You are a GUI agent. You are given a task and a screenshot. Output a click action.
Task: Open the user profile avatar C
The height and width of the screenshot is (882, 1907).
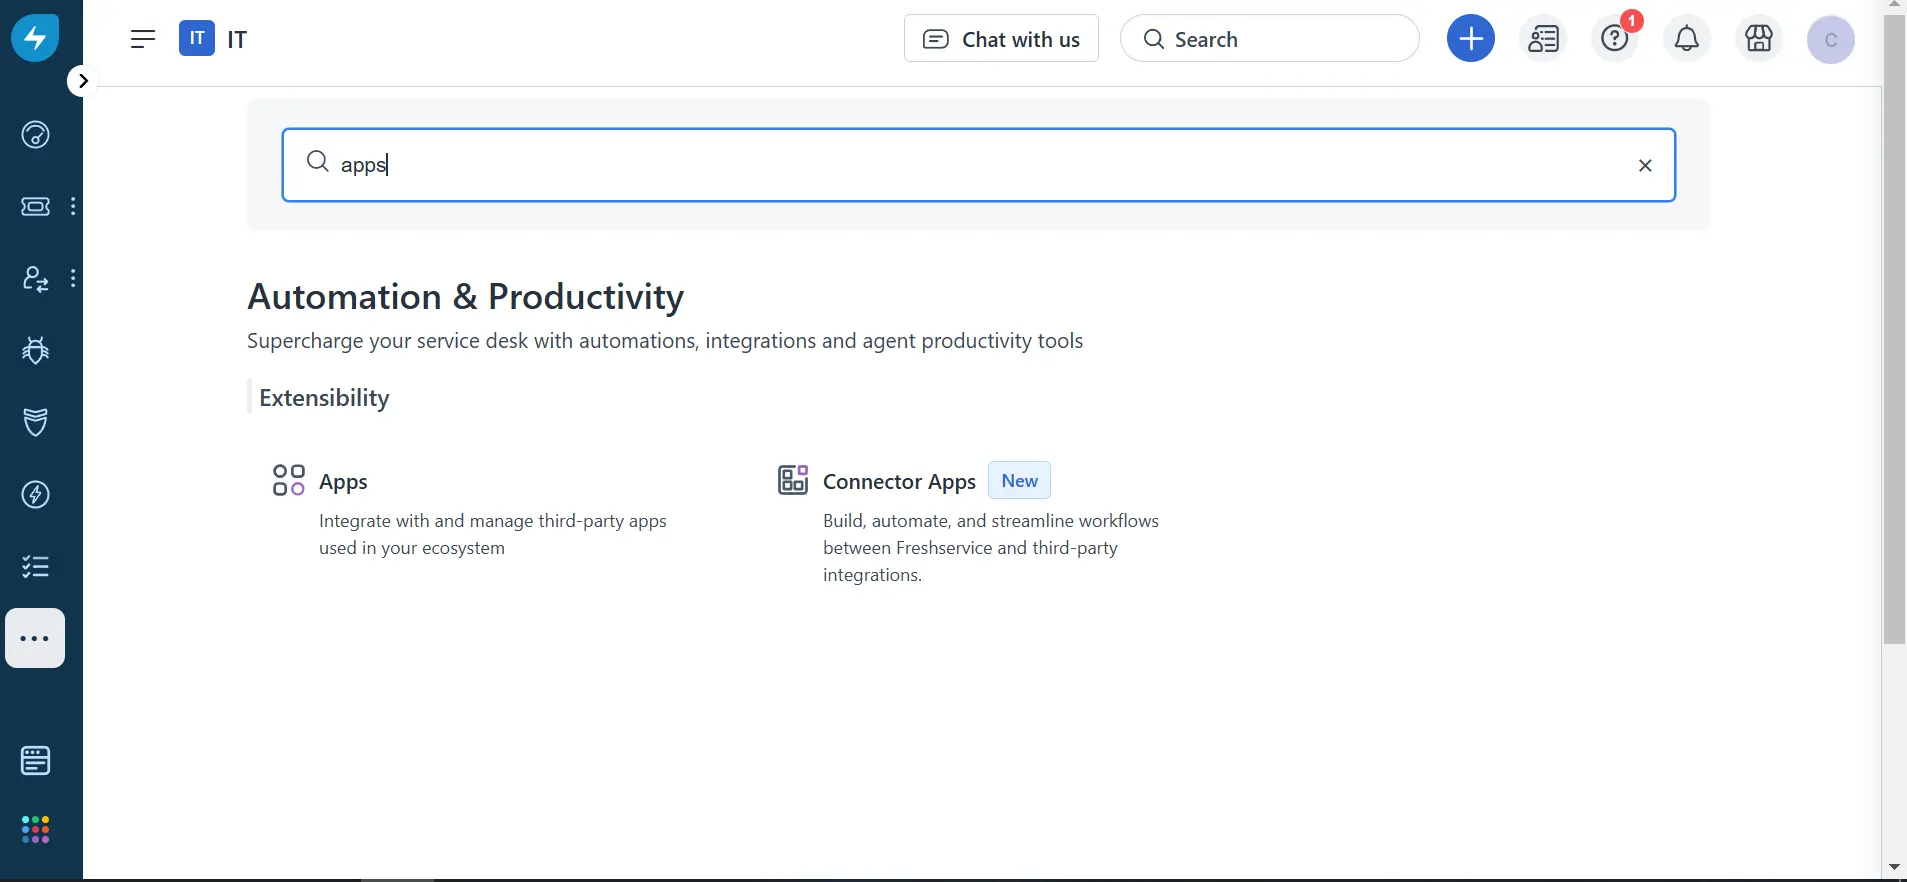pos(1831,40)
